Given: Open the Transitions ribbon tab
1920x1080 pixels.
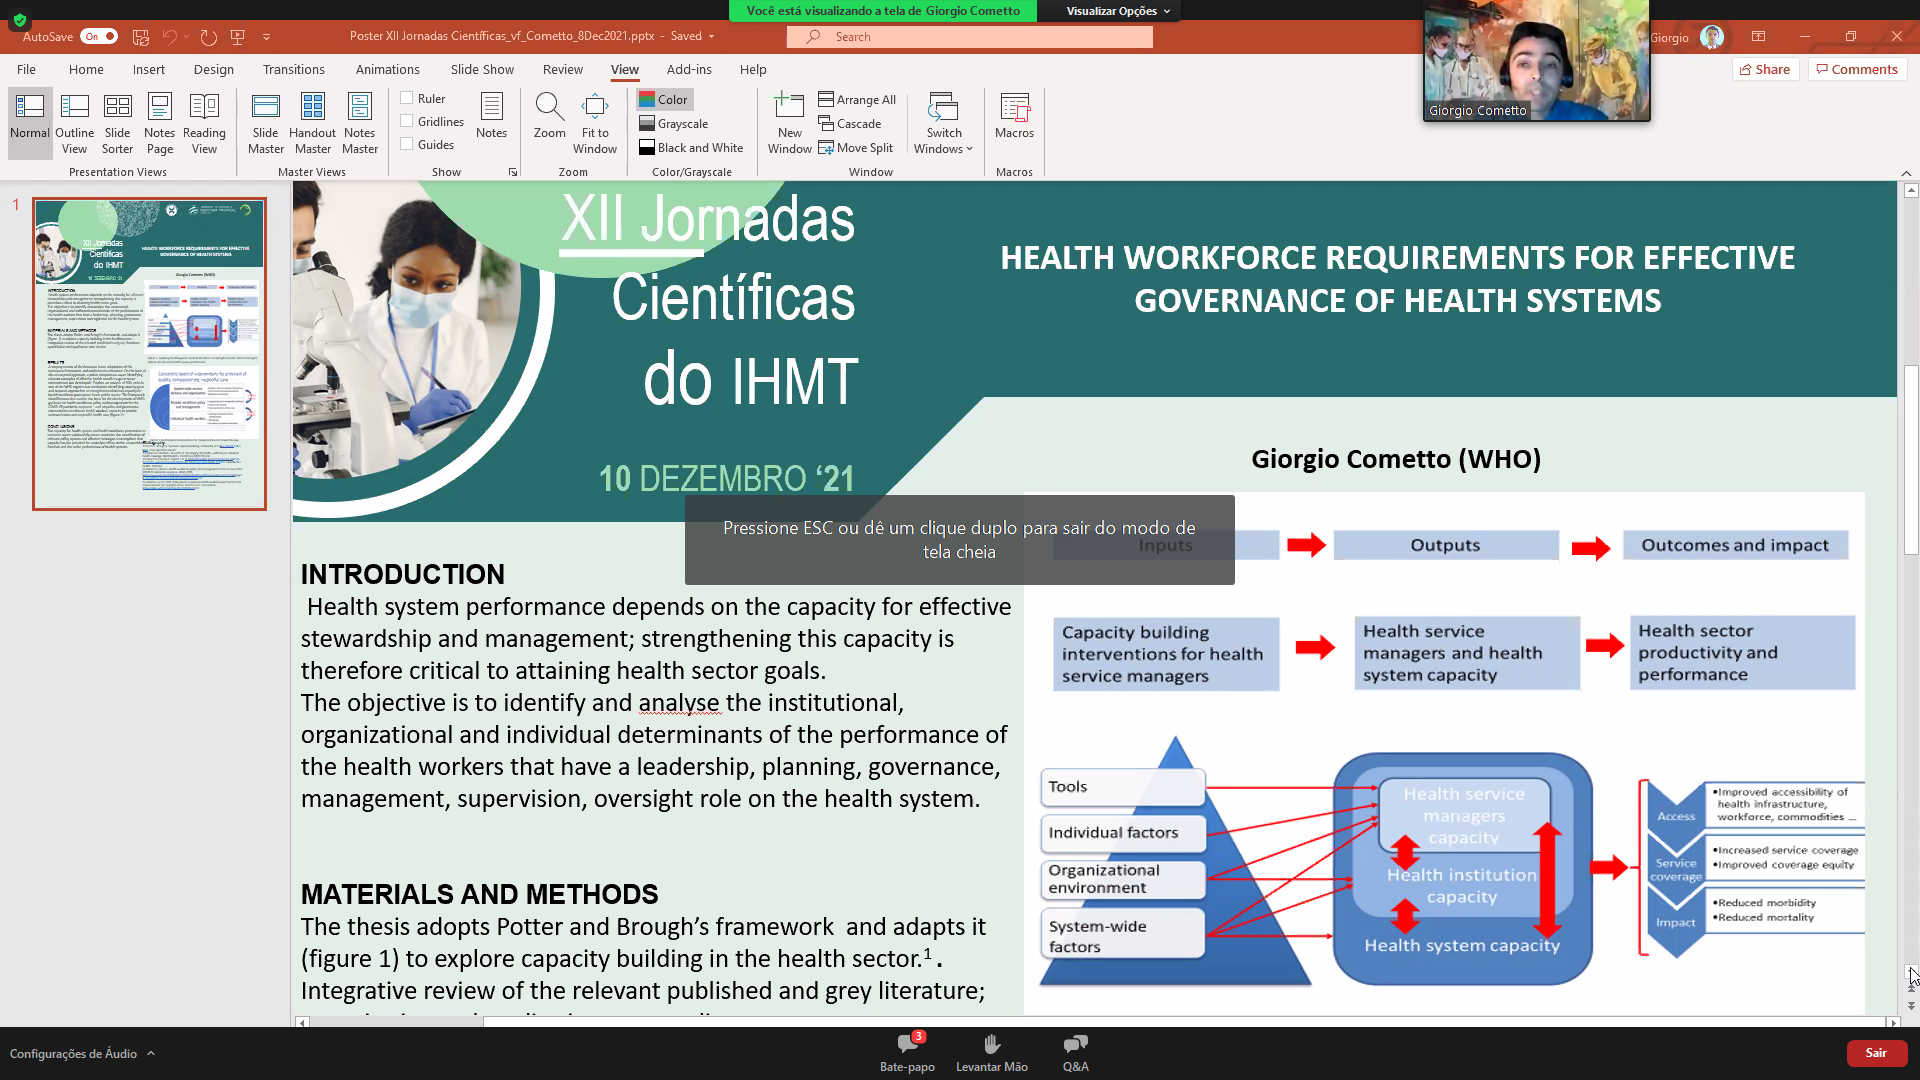Looking at the screenshot, I should pos(293,69).
